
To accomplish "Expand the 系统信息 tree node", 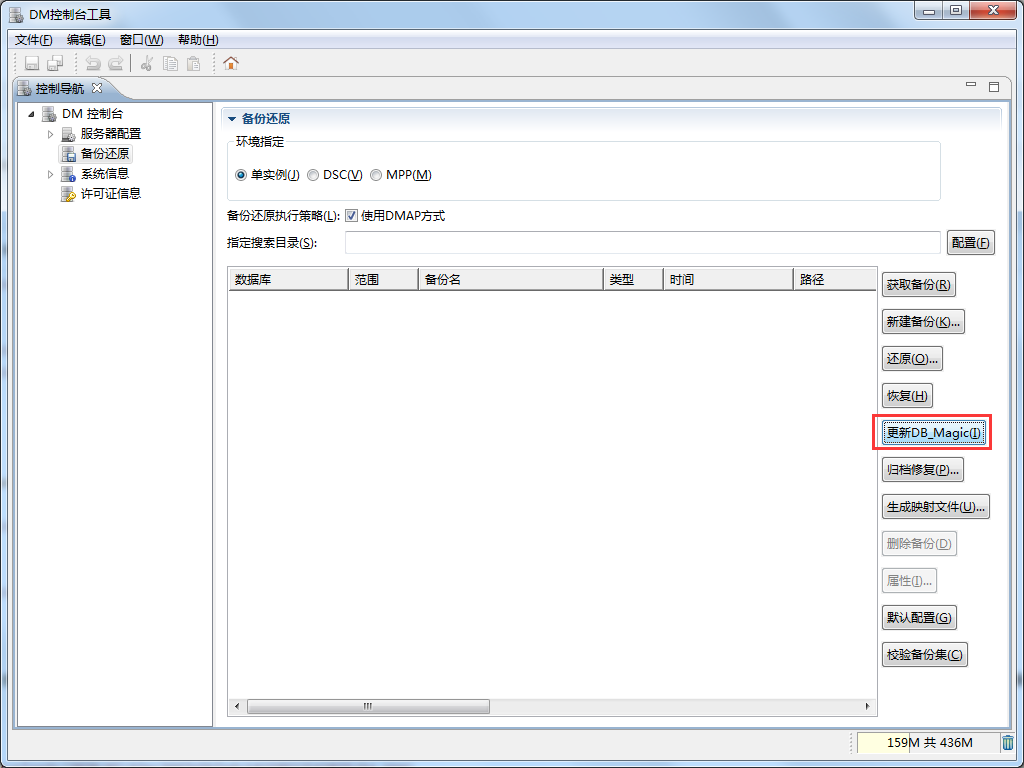I will click(x=50, y=174).
